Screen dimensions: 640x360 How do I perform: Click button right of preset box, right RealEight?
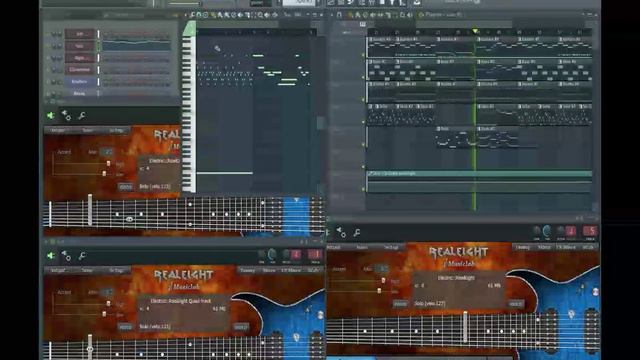click(516, 304)
